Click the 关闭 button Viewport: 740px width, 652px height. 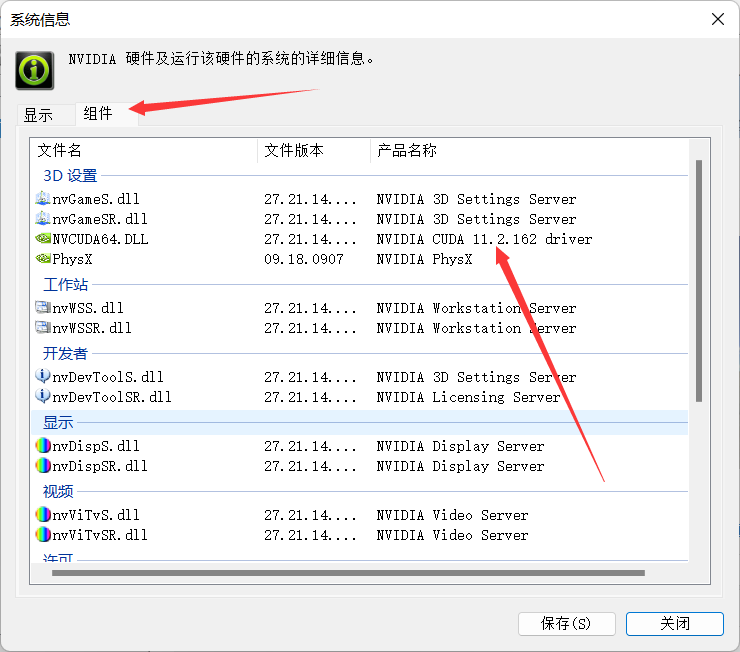click(674, 624)
